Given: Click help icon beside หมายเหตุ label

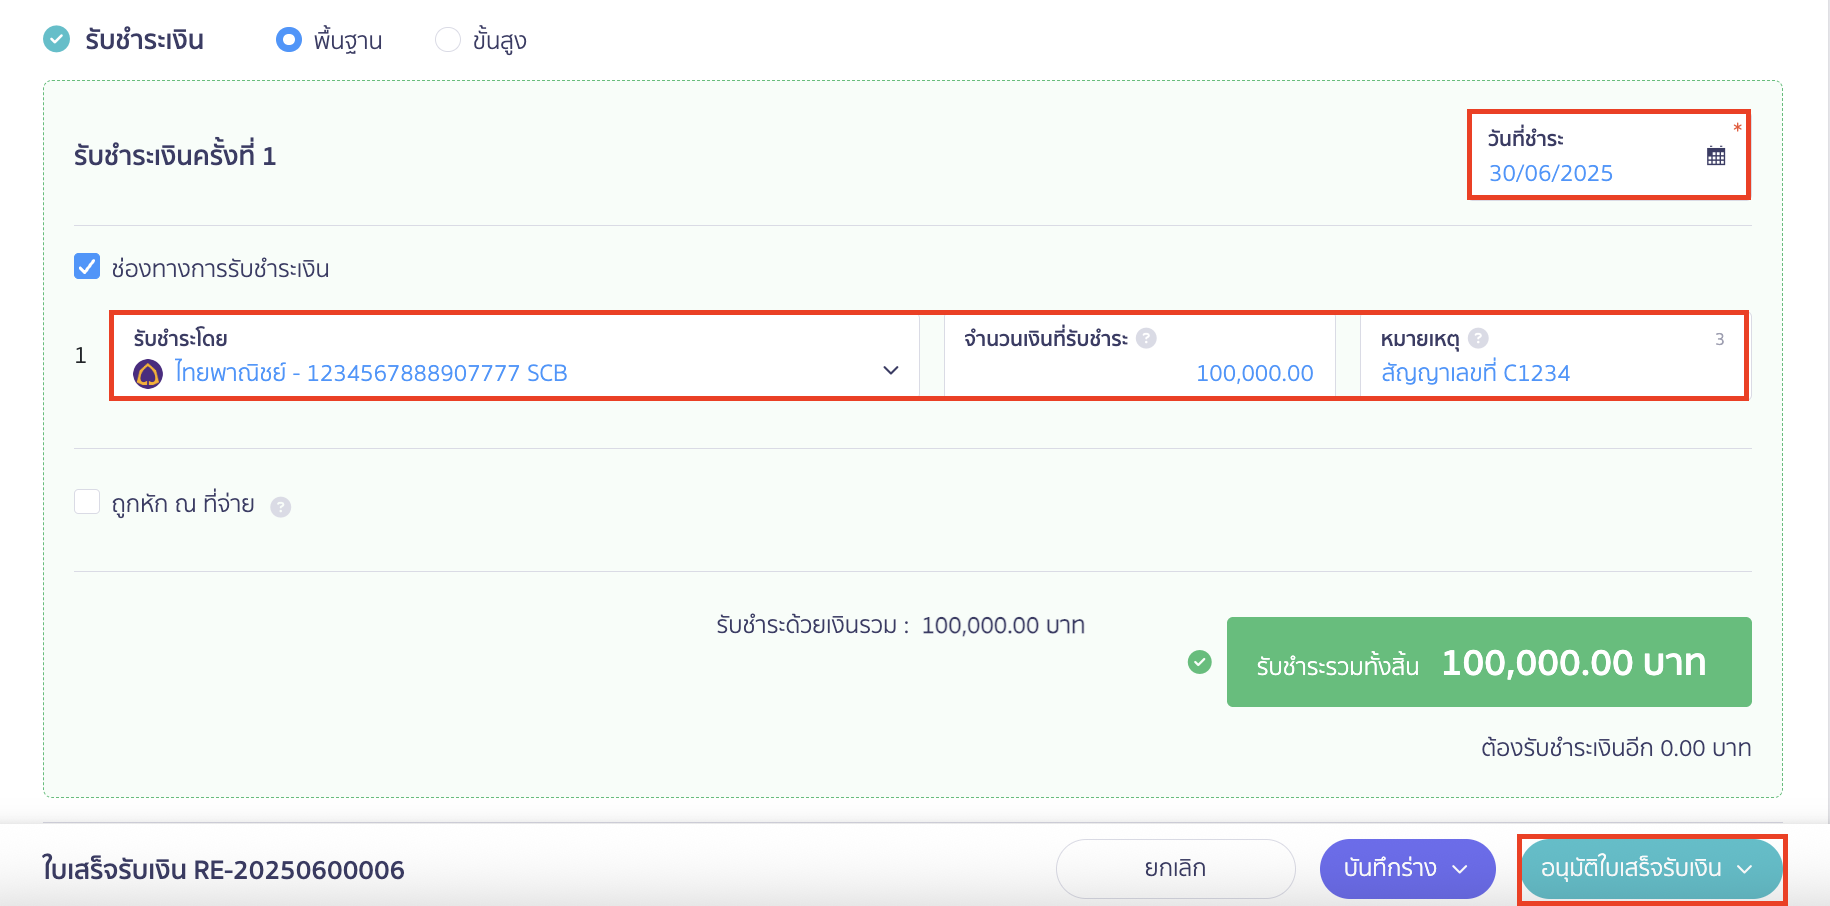Looking at the screenshot, I should click(1478, 338).
